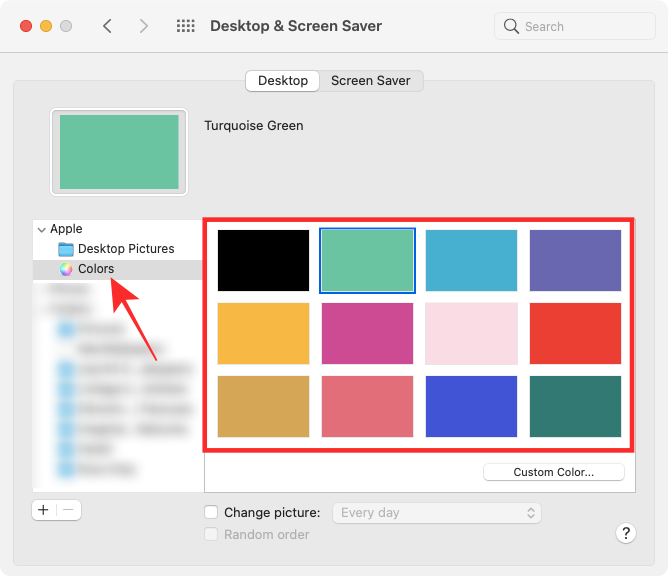Click the Desktop Pictures folder icon
Viewport: 668px width, 576px height.
click(x=66, y=249)
